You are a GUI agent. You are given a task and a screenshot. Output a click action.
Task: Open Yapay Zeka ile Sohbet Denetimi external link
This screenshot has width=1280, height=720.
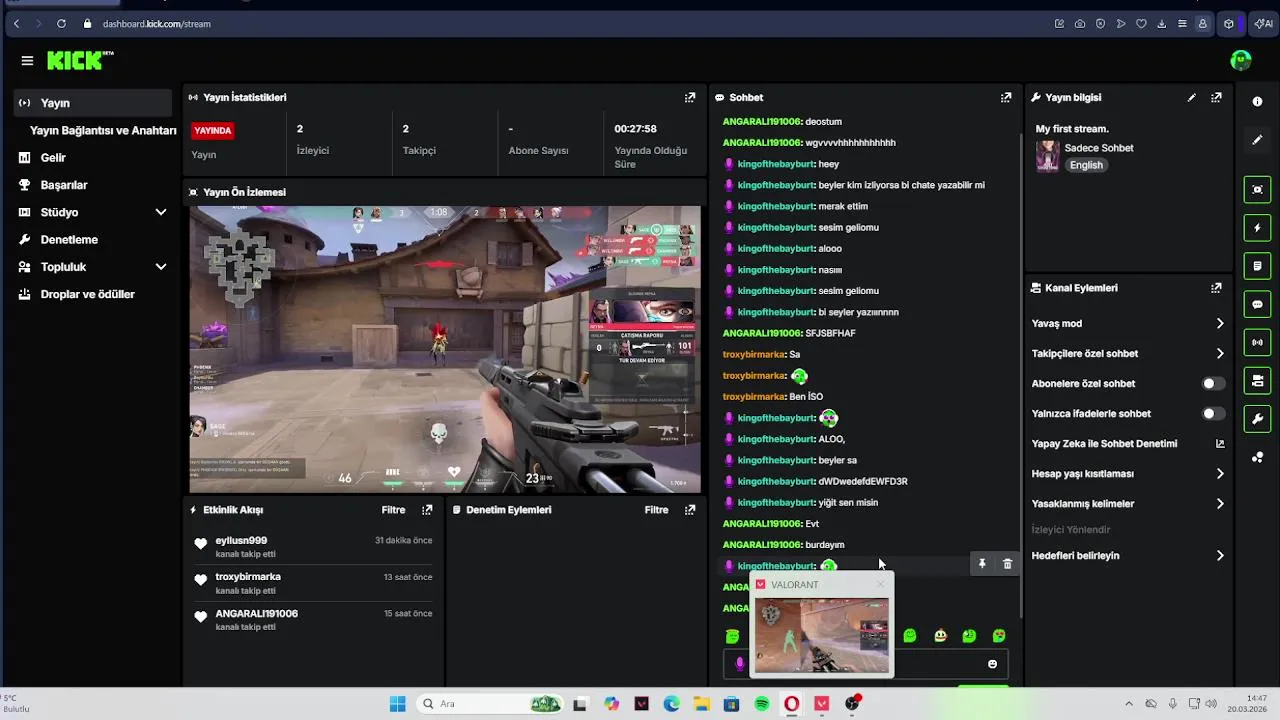[1220, 444]
